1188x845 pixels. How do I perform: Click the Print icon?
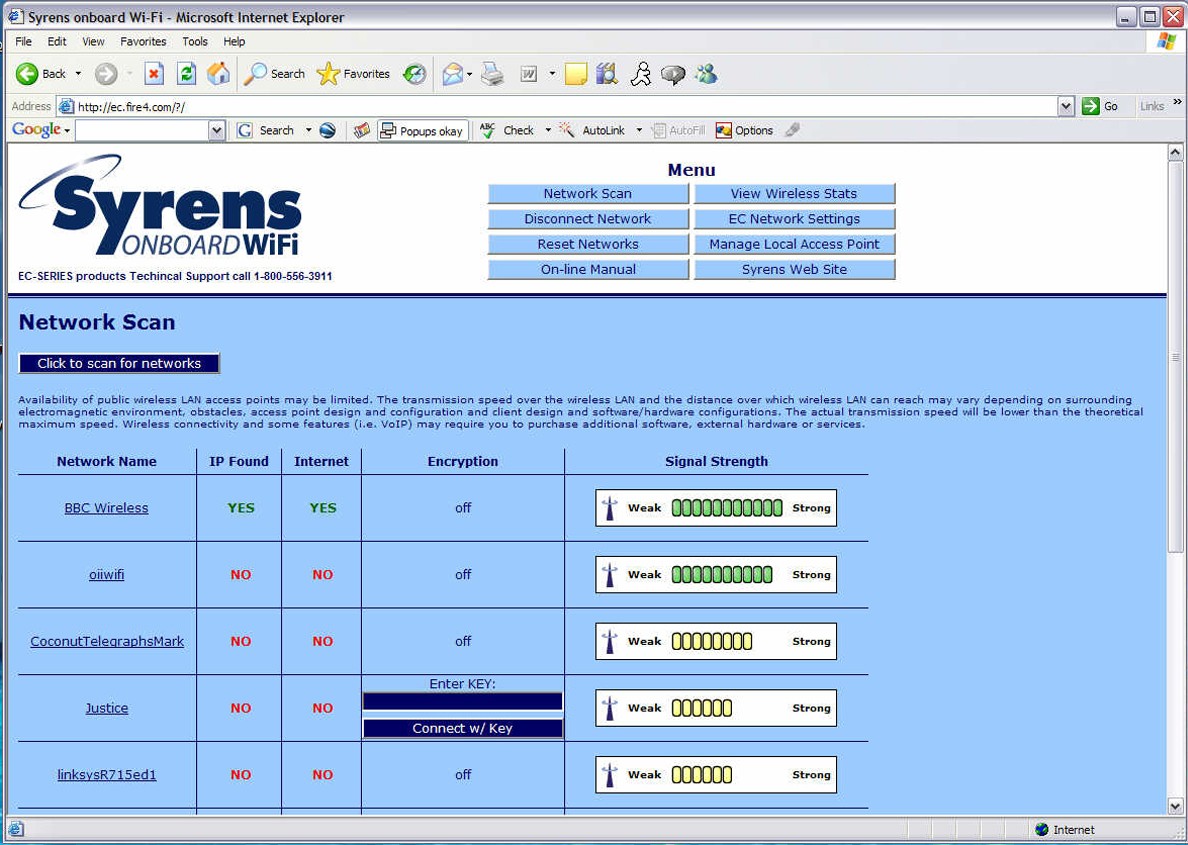coord(492,74)
